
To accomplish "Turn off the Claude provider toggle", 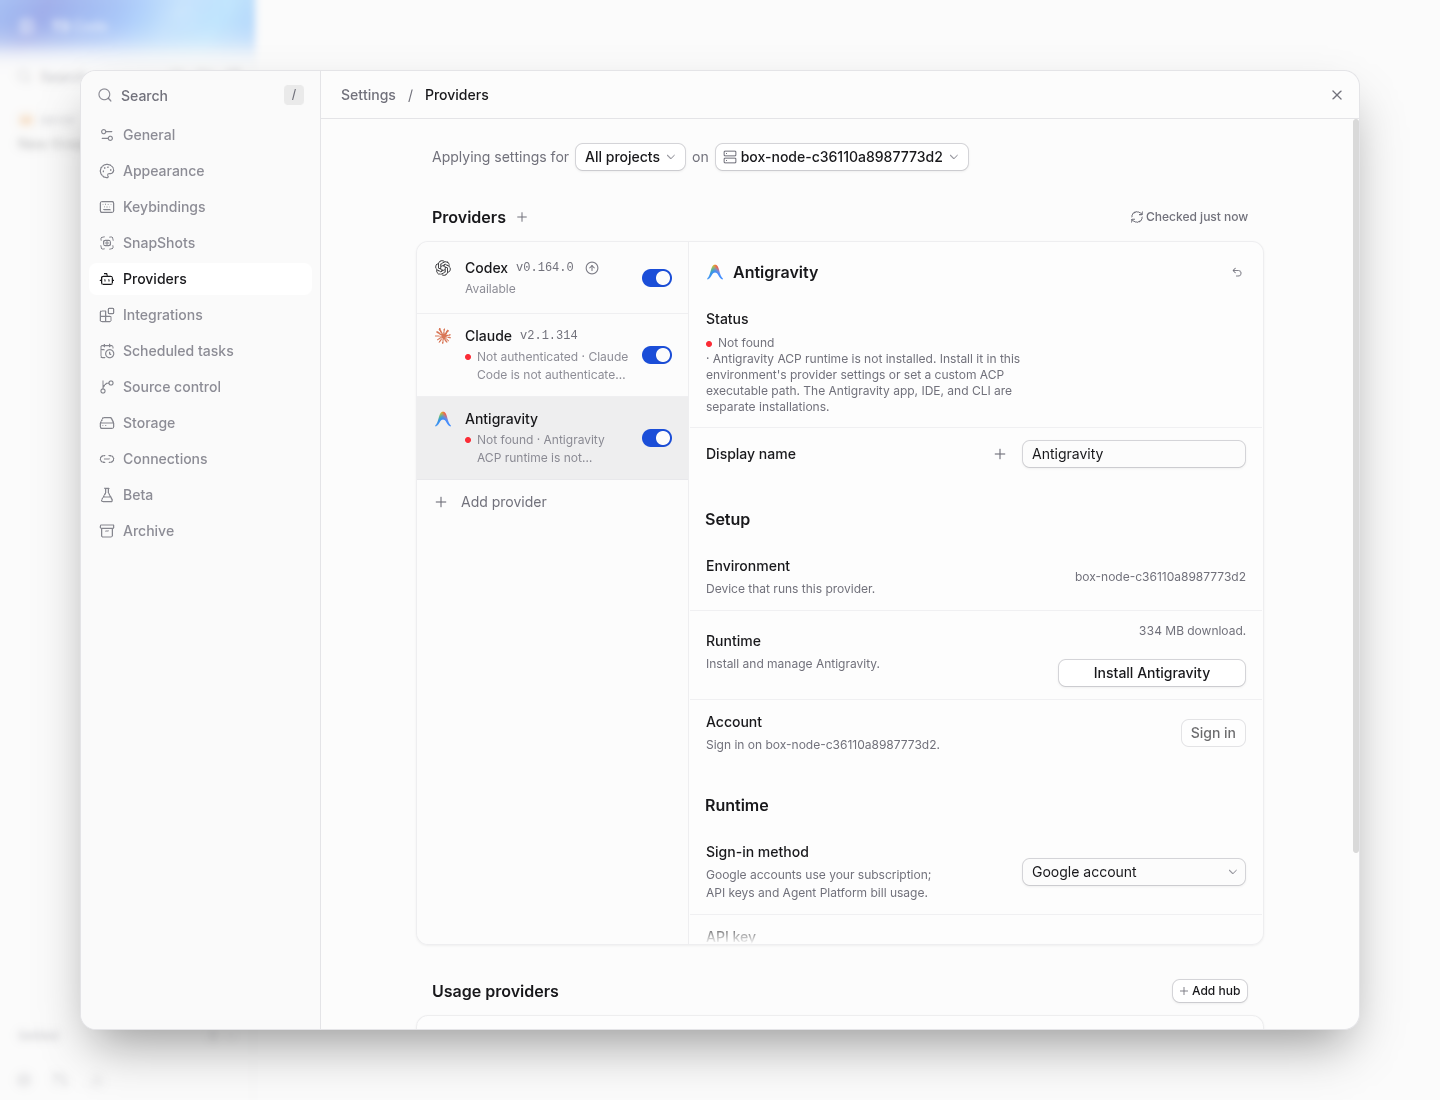I will coord(657,355).
